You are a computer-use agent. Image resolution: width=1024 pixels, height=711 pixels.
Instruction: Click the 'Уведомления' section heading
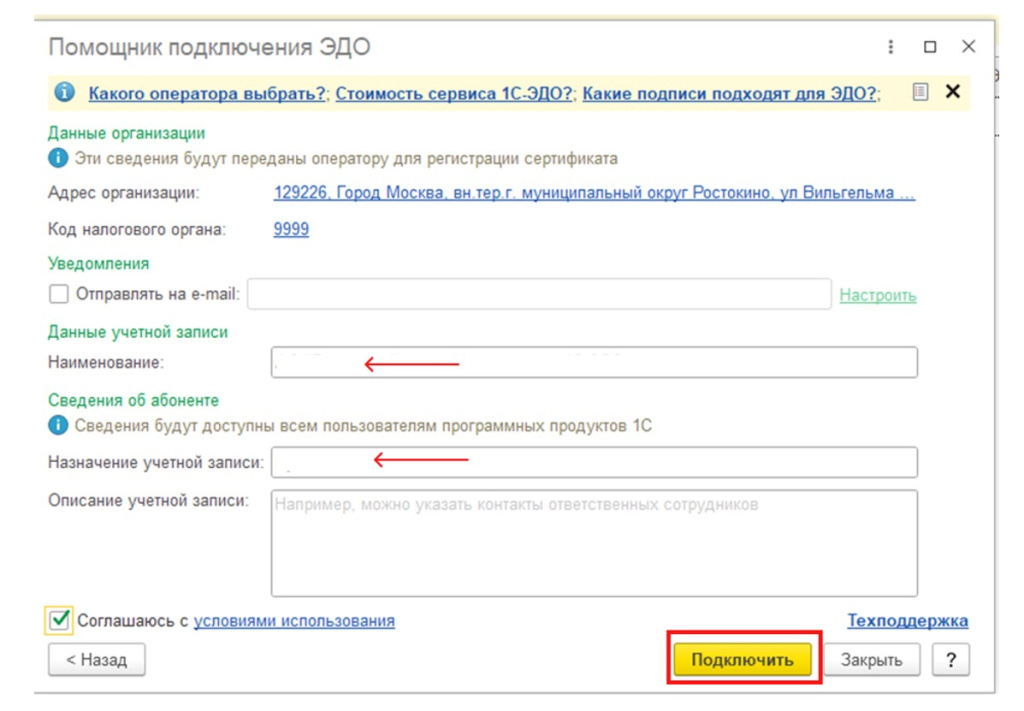[99, 263]
